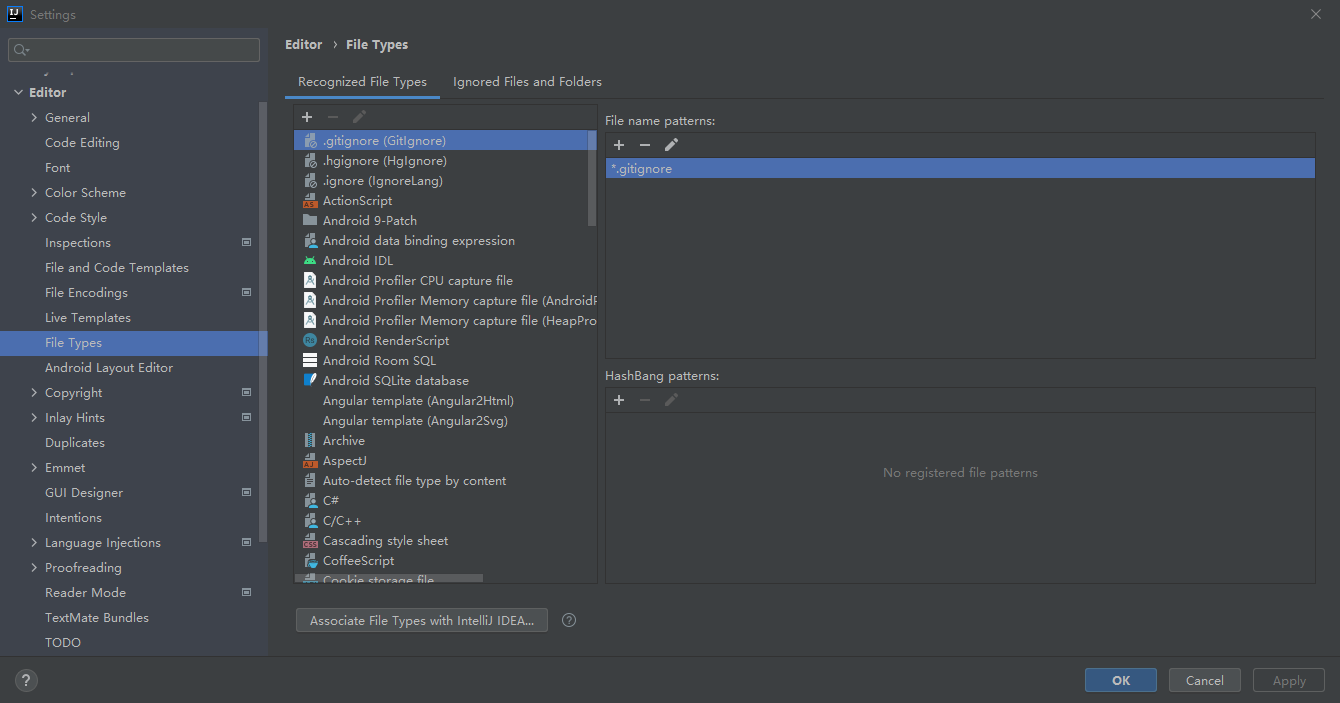Add a new HashBang pattern

[619, 400]
